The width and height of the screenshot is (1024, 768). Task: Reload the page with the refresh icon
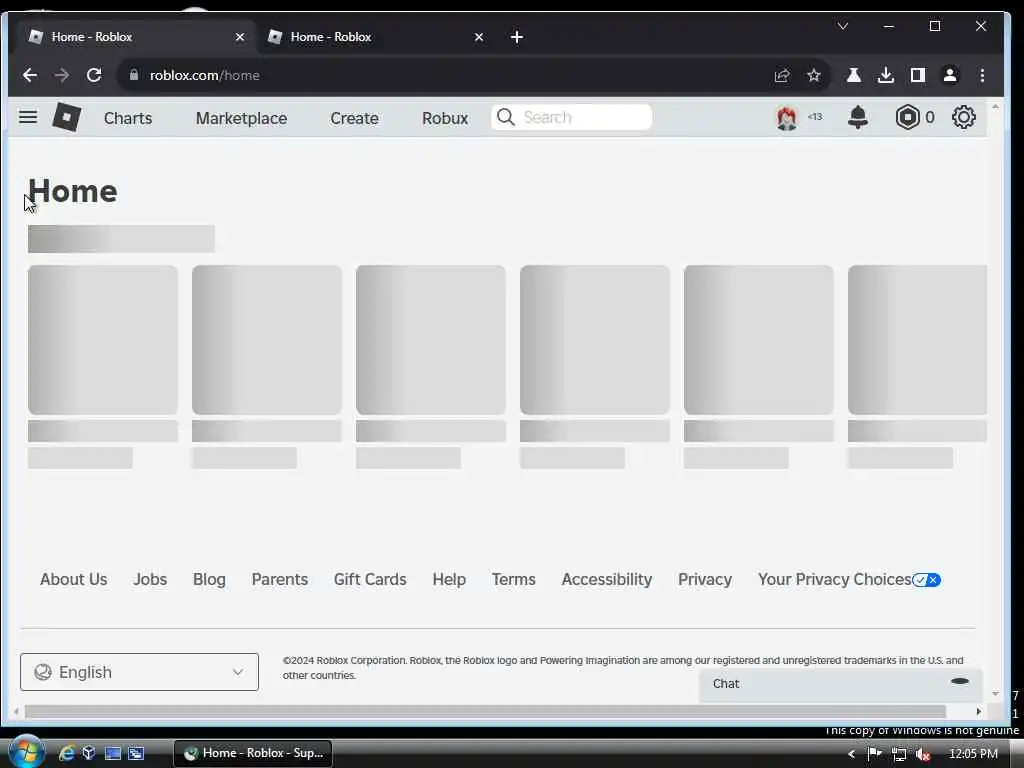(94, 75)
